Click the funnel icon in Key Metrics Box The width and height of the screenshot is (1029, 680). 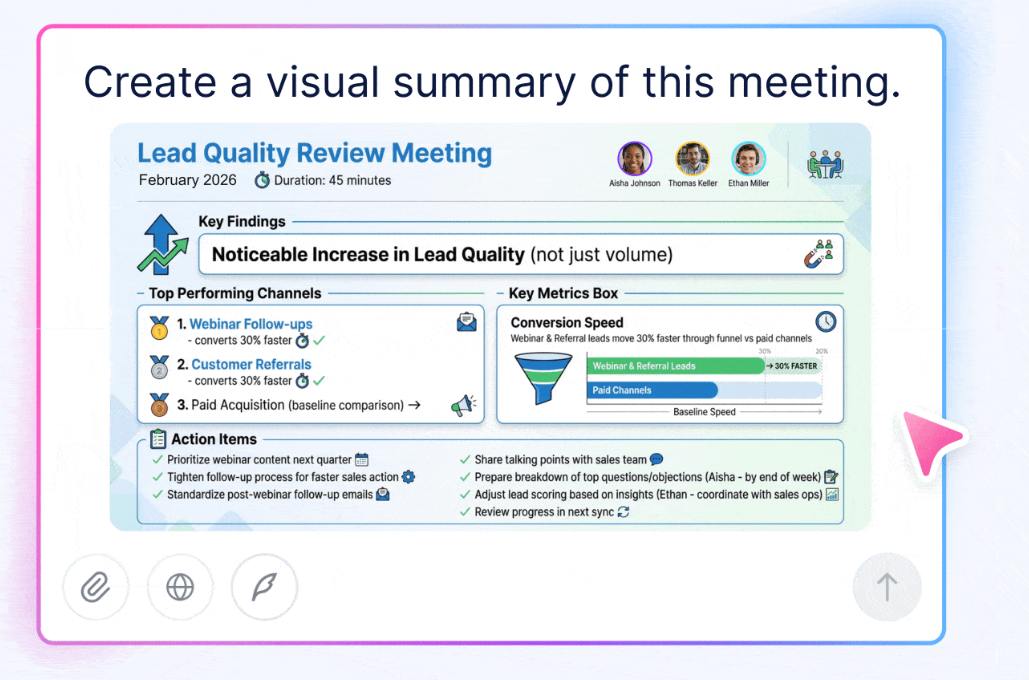(543, 378)
